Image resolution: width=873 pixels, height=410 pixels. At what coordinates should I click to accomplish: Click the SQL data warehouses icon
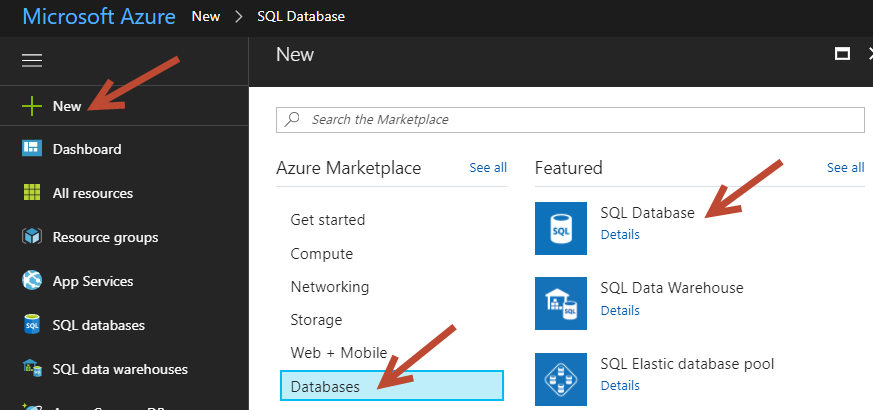(32, 369)
